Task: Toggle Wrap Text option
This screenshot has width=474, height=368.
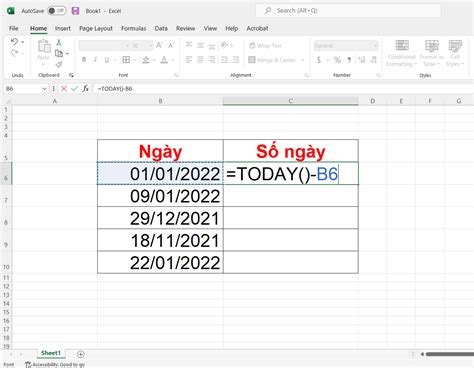Action: pos(266,46)
